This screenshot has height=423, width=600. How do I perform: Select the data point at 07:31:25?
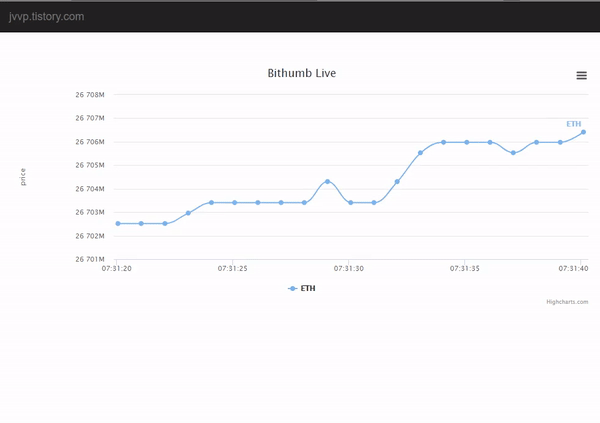(x=235, y=203)
